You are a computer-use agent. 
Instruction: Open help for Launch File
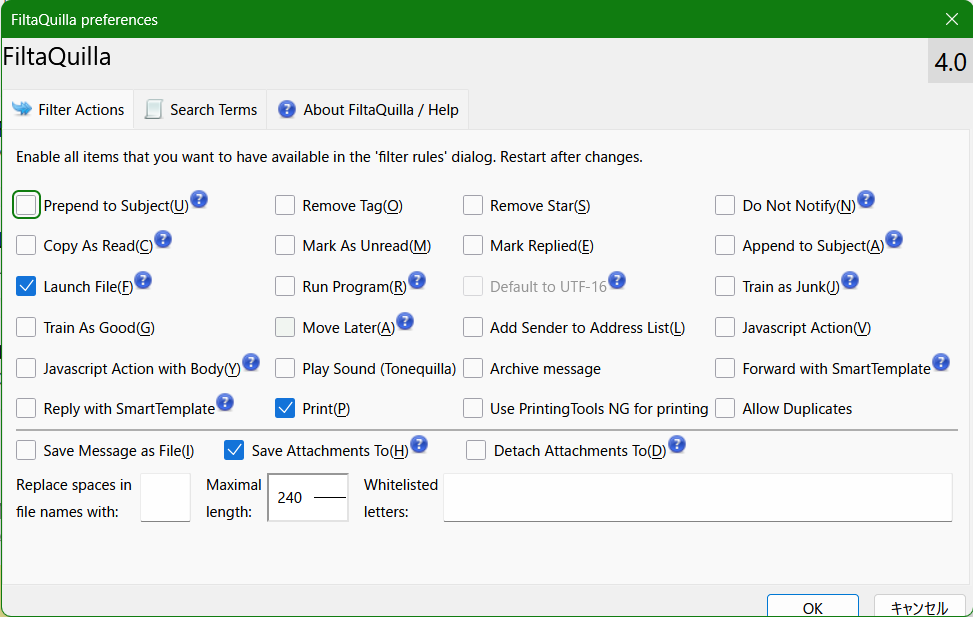tap(143, 280)
